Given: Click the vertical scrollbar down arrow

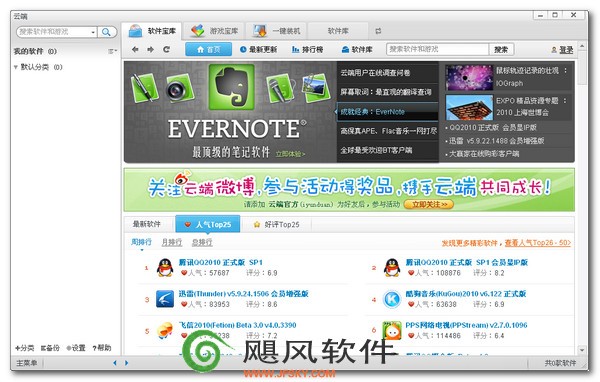Looking at the screenshot, I should pyautogui.click(x=582, y=350).
